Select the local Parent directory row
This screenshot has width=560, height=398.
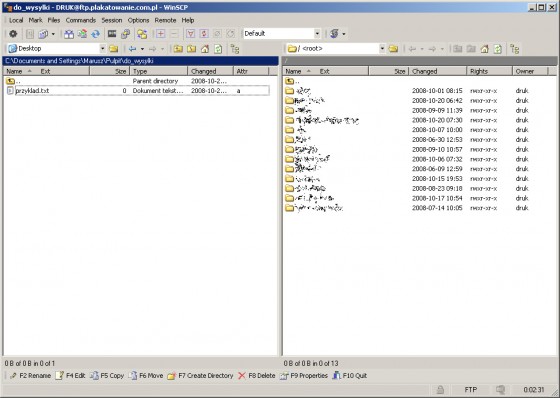[x=138, y=81]
